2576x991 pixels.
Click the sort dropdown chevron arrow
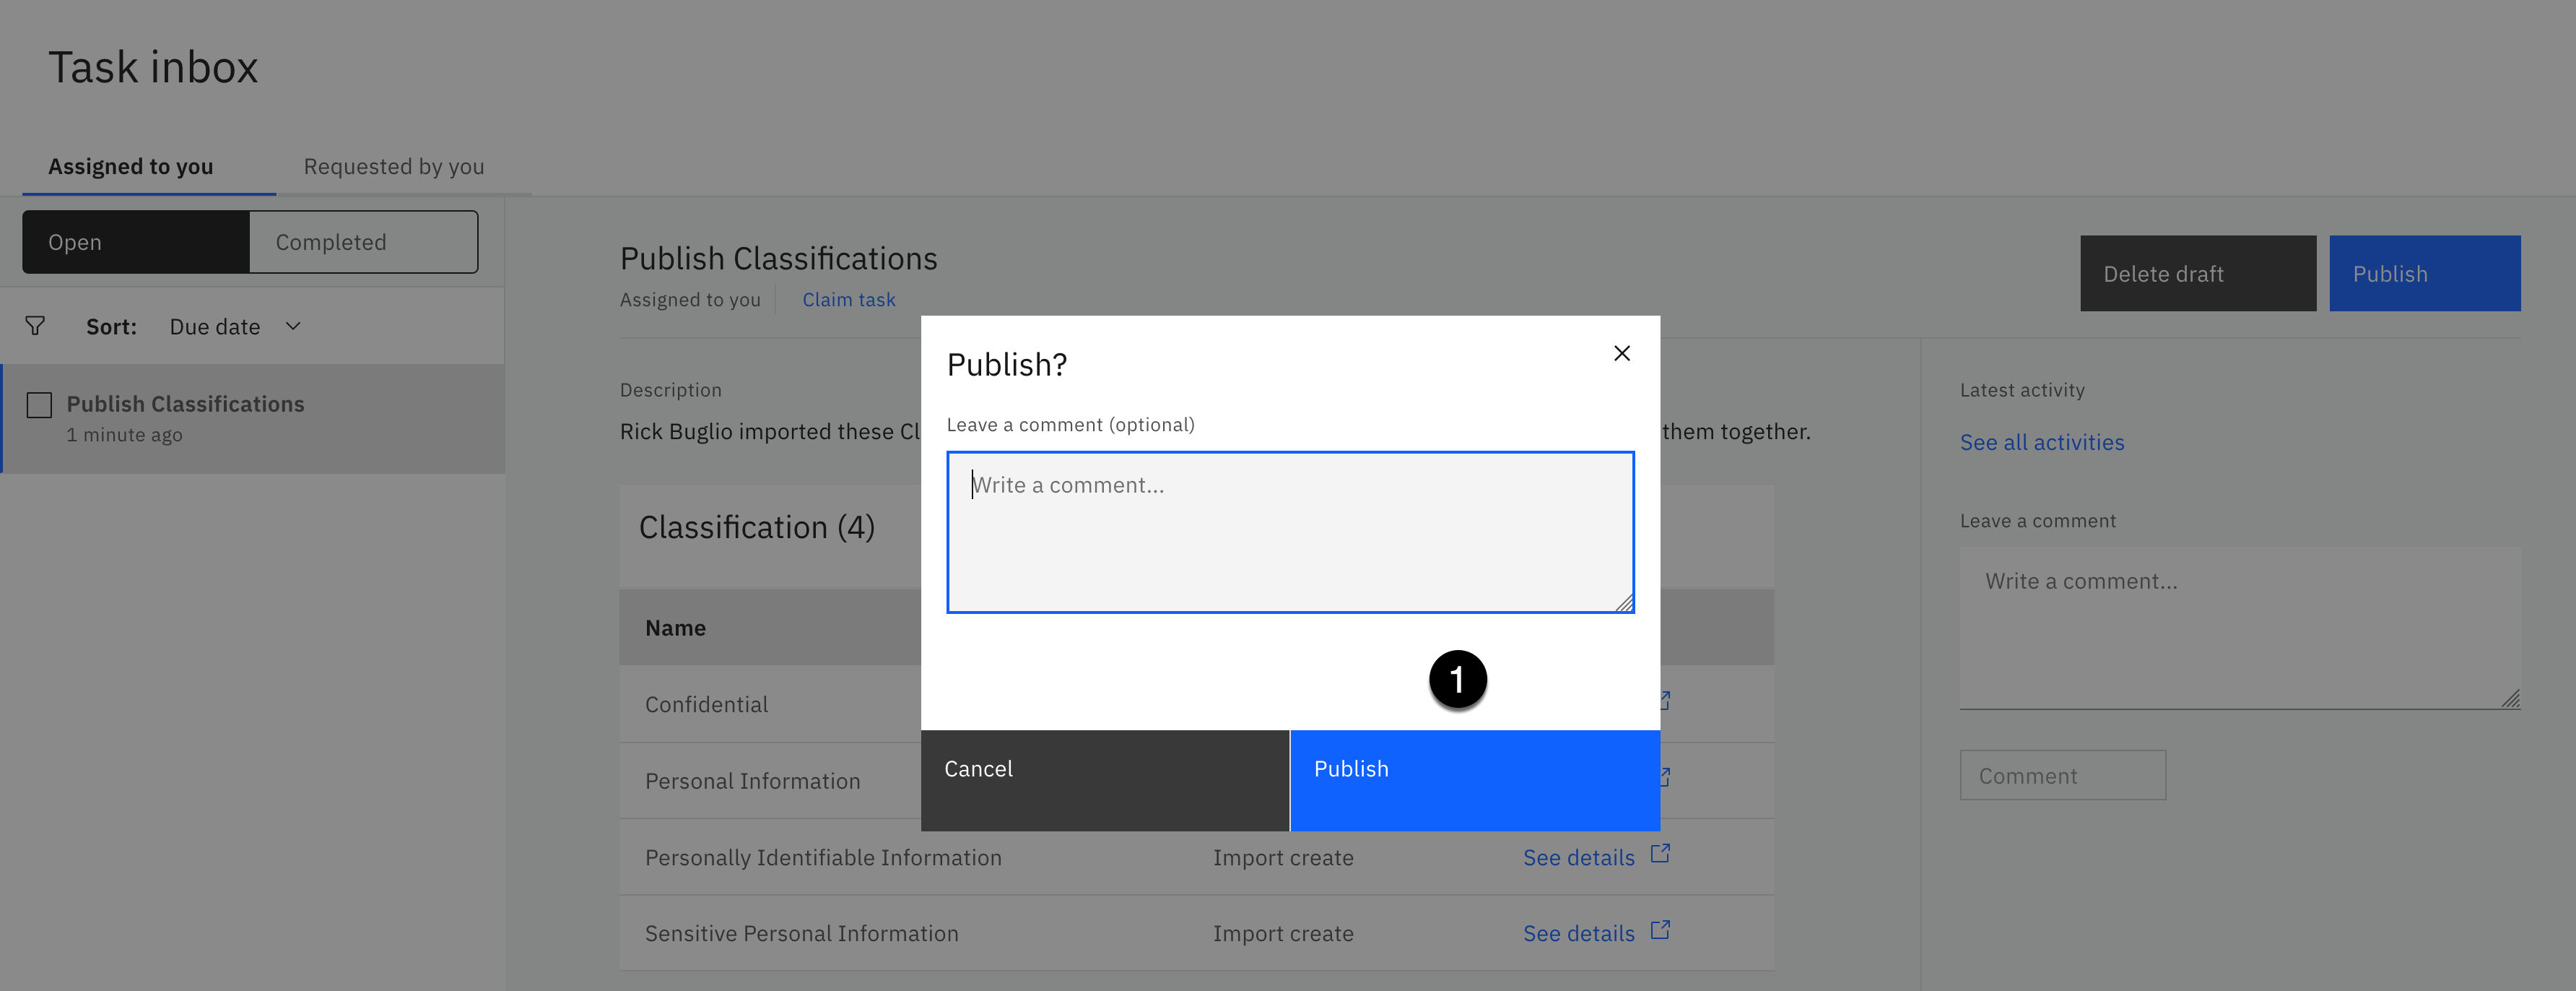tap(293, 326)
